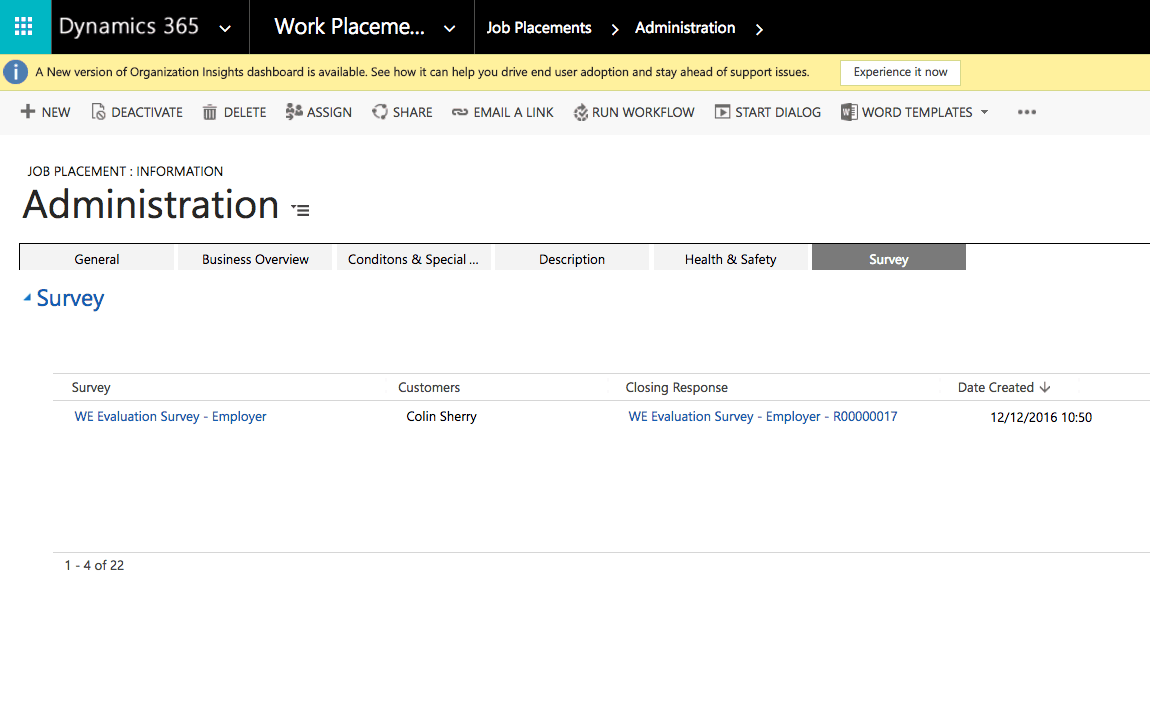Deactivate the current record
Screen dimensions: 1150x709
coord(101,111)
